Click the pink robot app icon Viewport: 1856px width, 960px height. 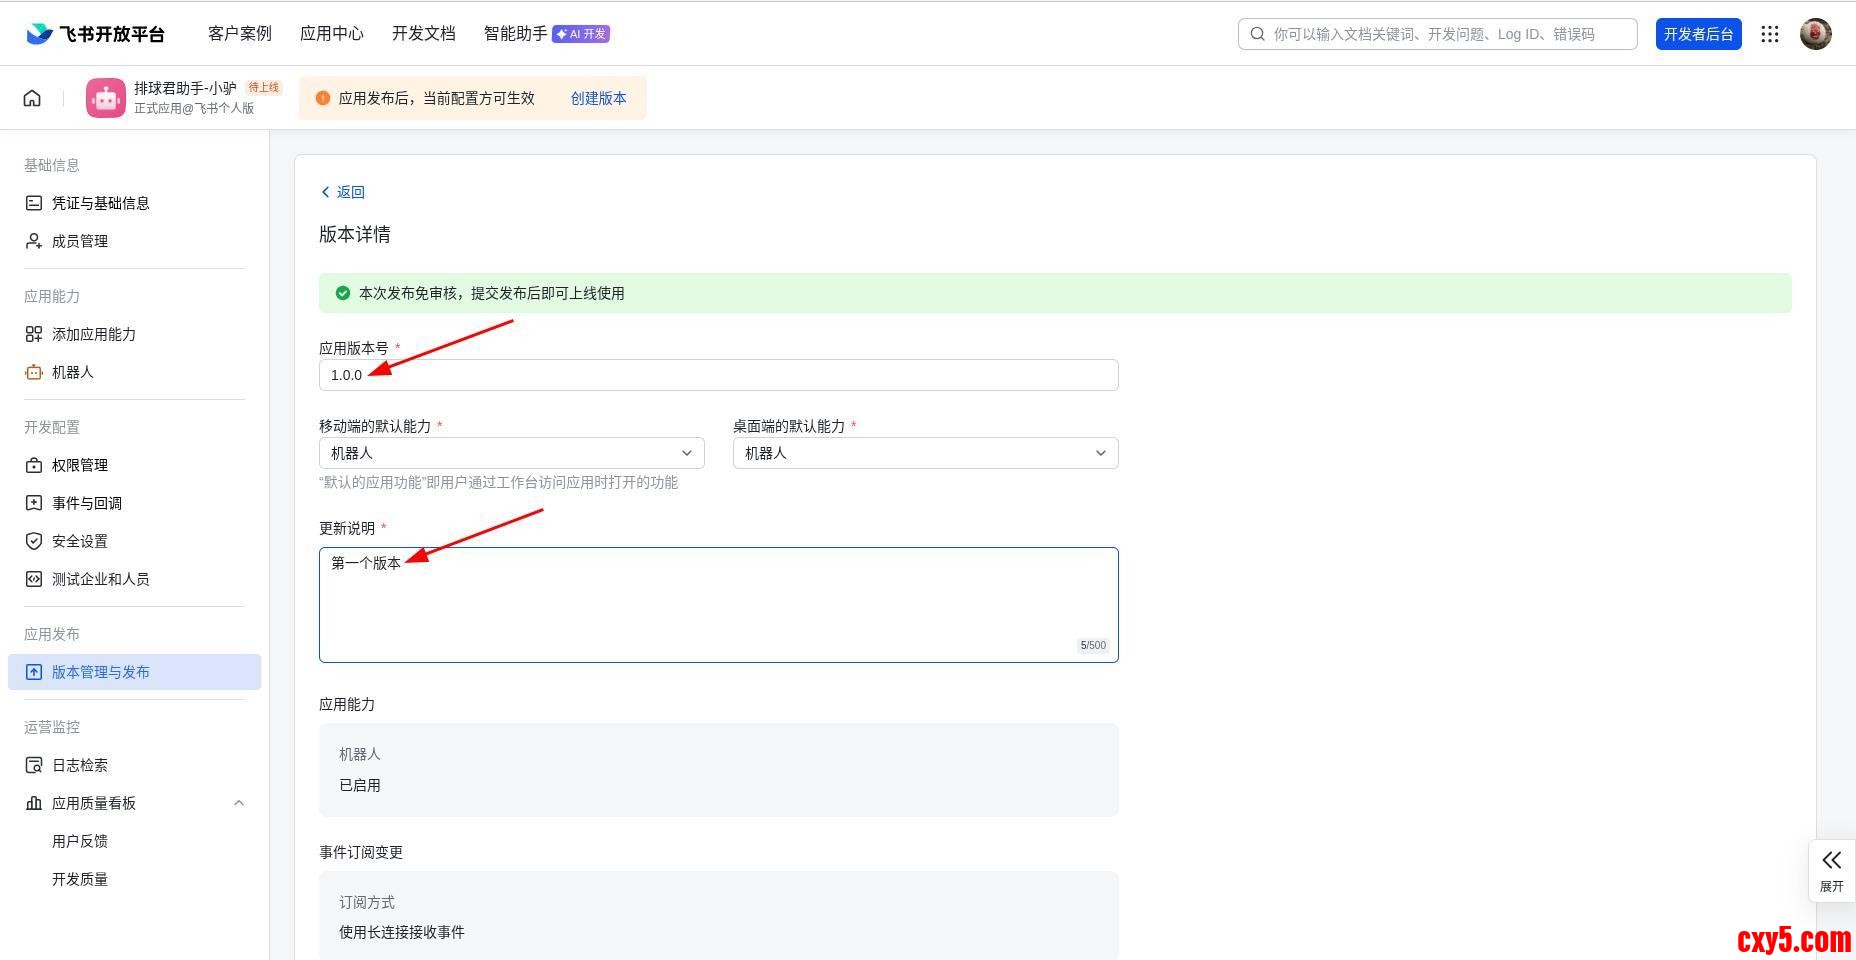point(105,98)
